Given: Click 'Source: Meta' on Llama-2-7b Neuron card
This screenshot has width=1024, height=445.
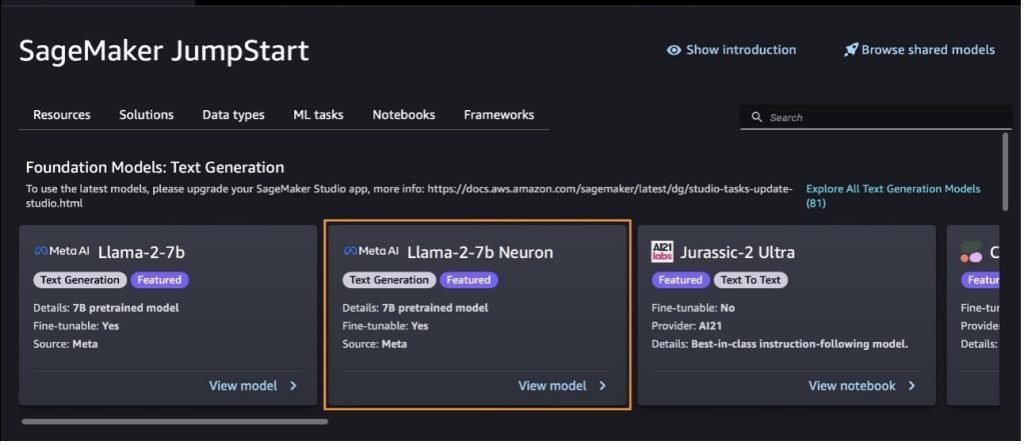Looking at the screenshot, I should pyautogui.click(x=374, y=344).
